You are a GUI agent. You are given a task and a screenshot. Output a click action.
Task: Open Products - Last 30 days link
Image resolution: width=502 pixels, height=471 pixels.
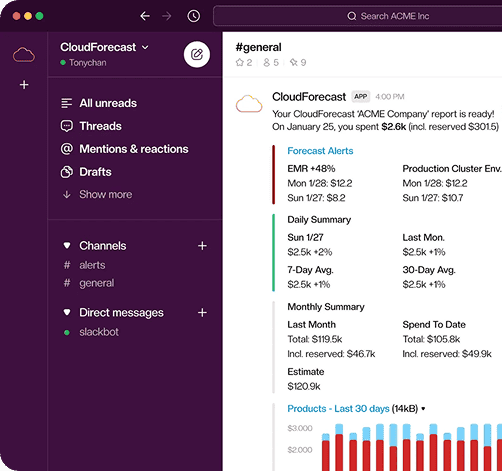pos(338,409)
